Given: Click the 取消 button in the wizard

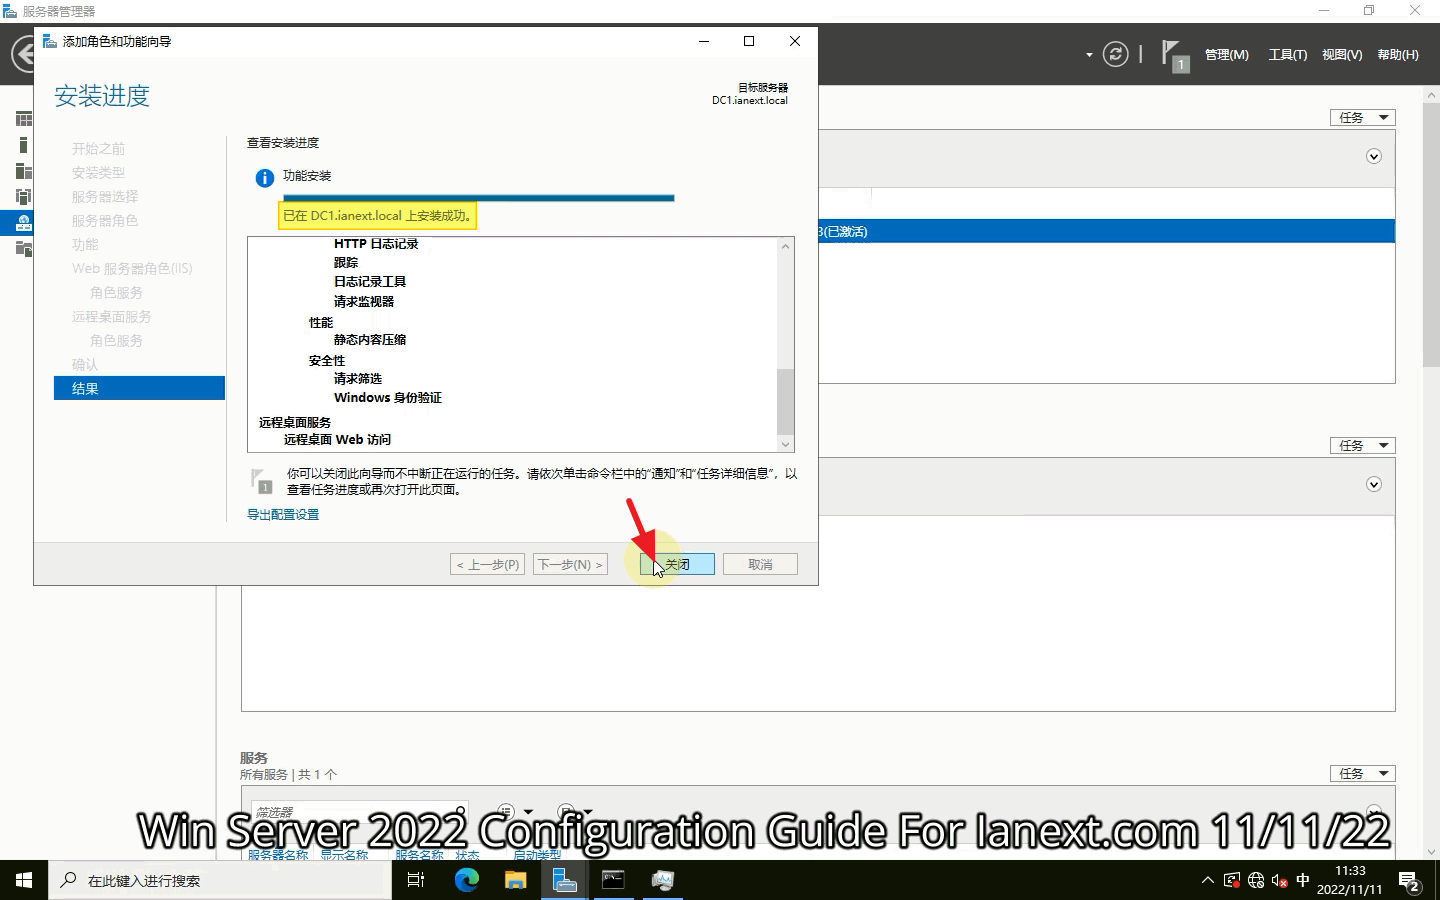Looking at the screenshot, I should (760, 564).
